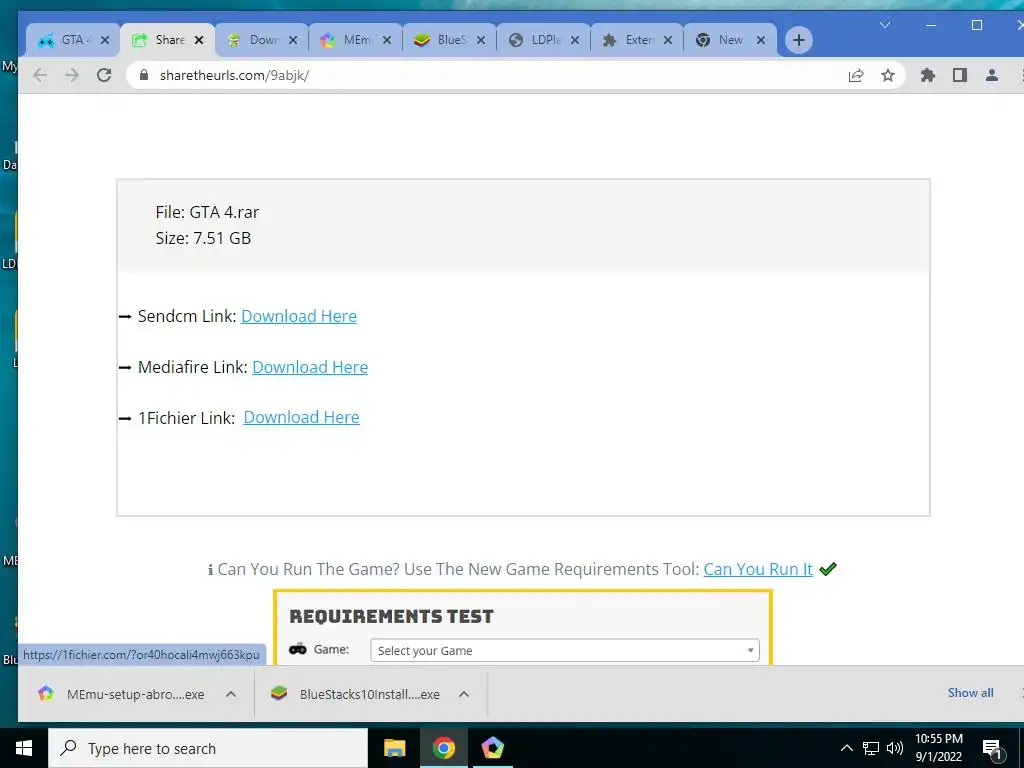1024x768 pixels.
Task: Close the MEmu tab
Action: click(387, 40)
